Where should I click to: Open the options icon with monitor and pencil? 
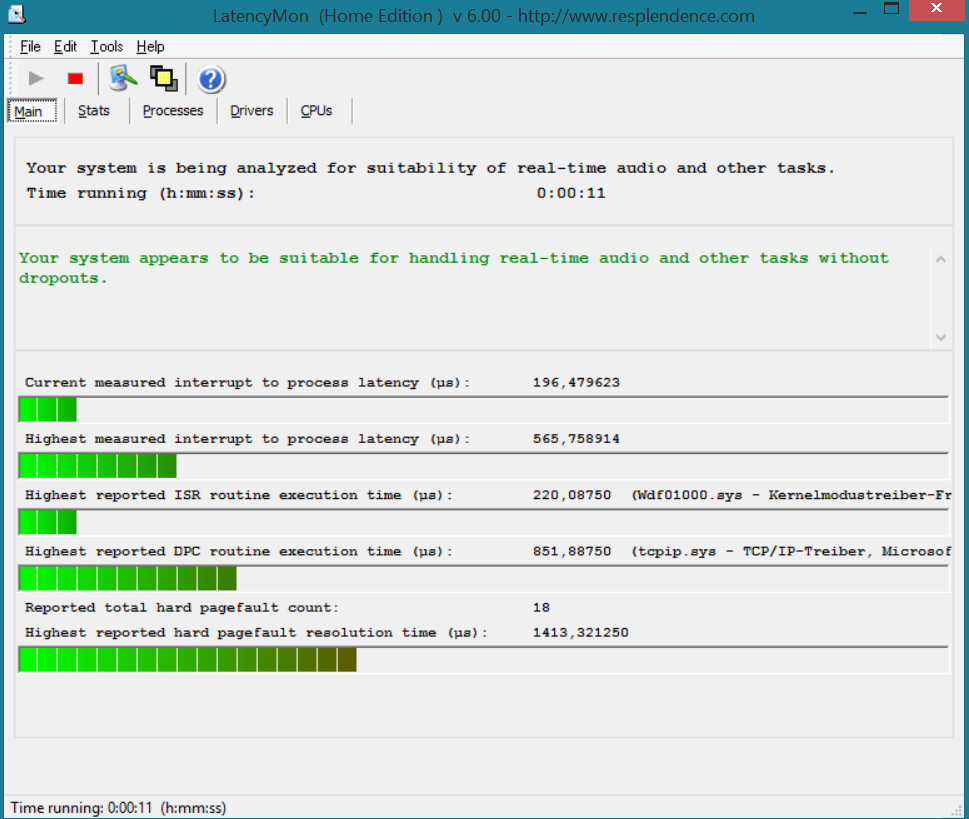pyautogui.click(x=123, y=79)
